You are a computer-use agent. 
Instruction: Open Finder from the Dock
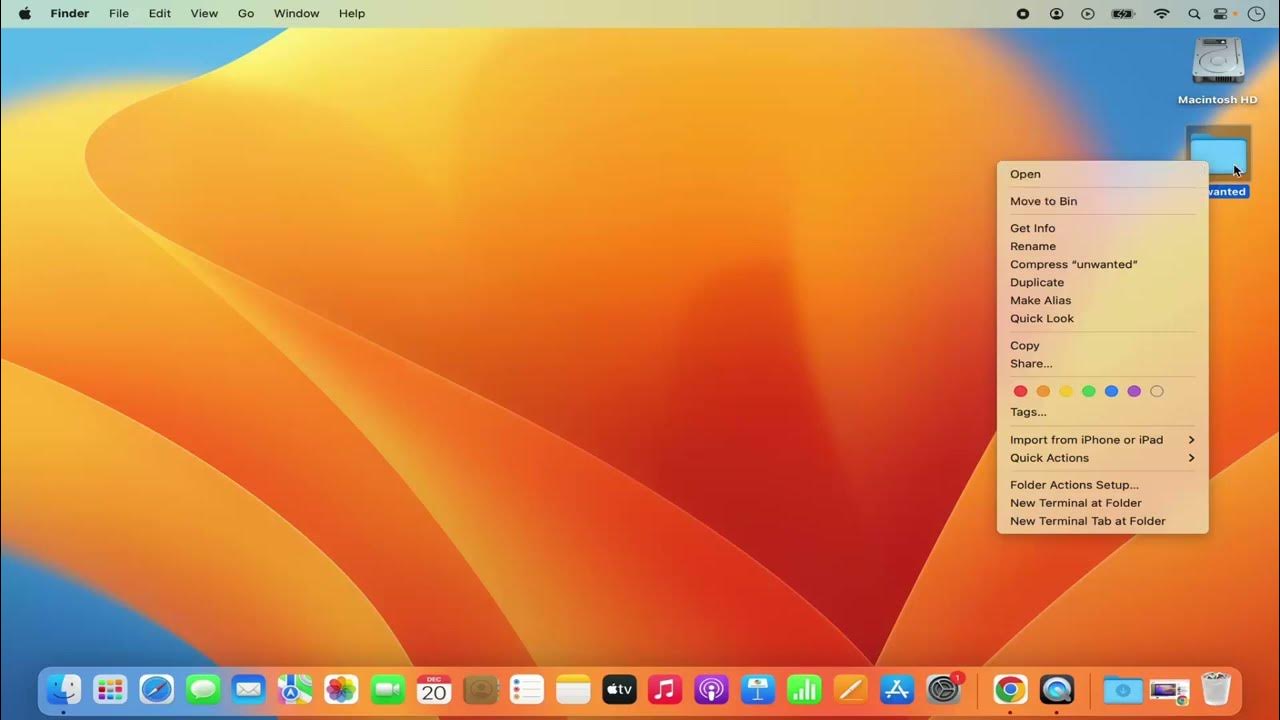click(x=64, y=689)
